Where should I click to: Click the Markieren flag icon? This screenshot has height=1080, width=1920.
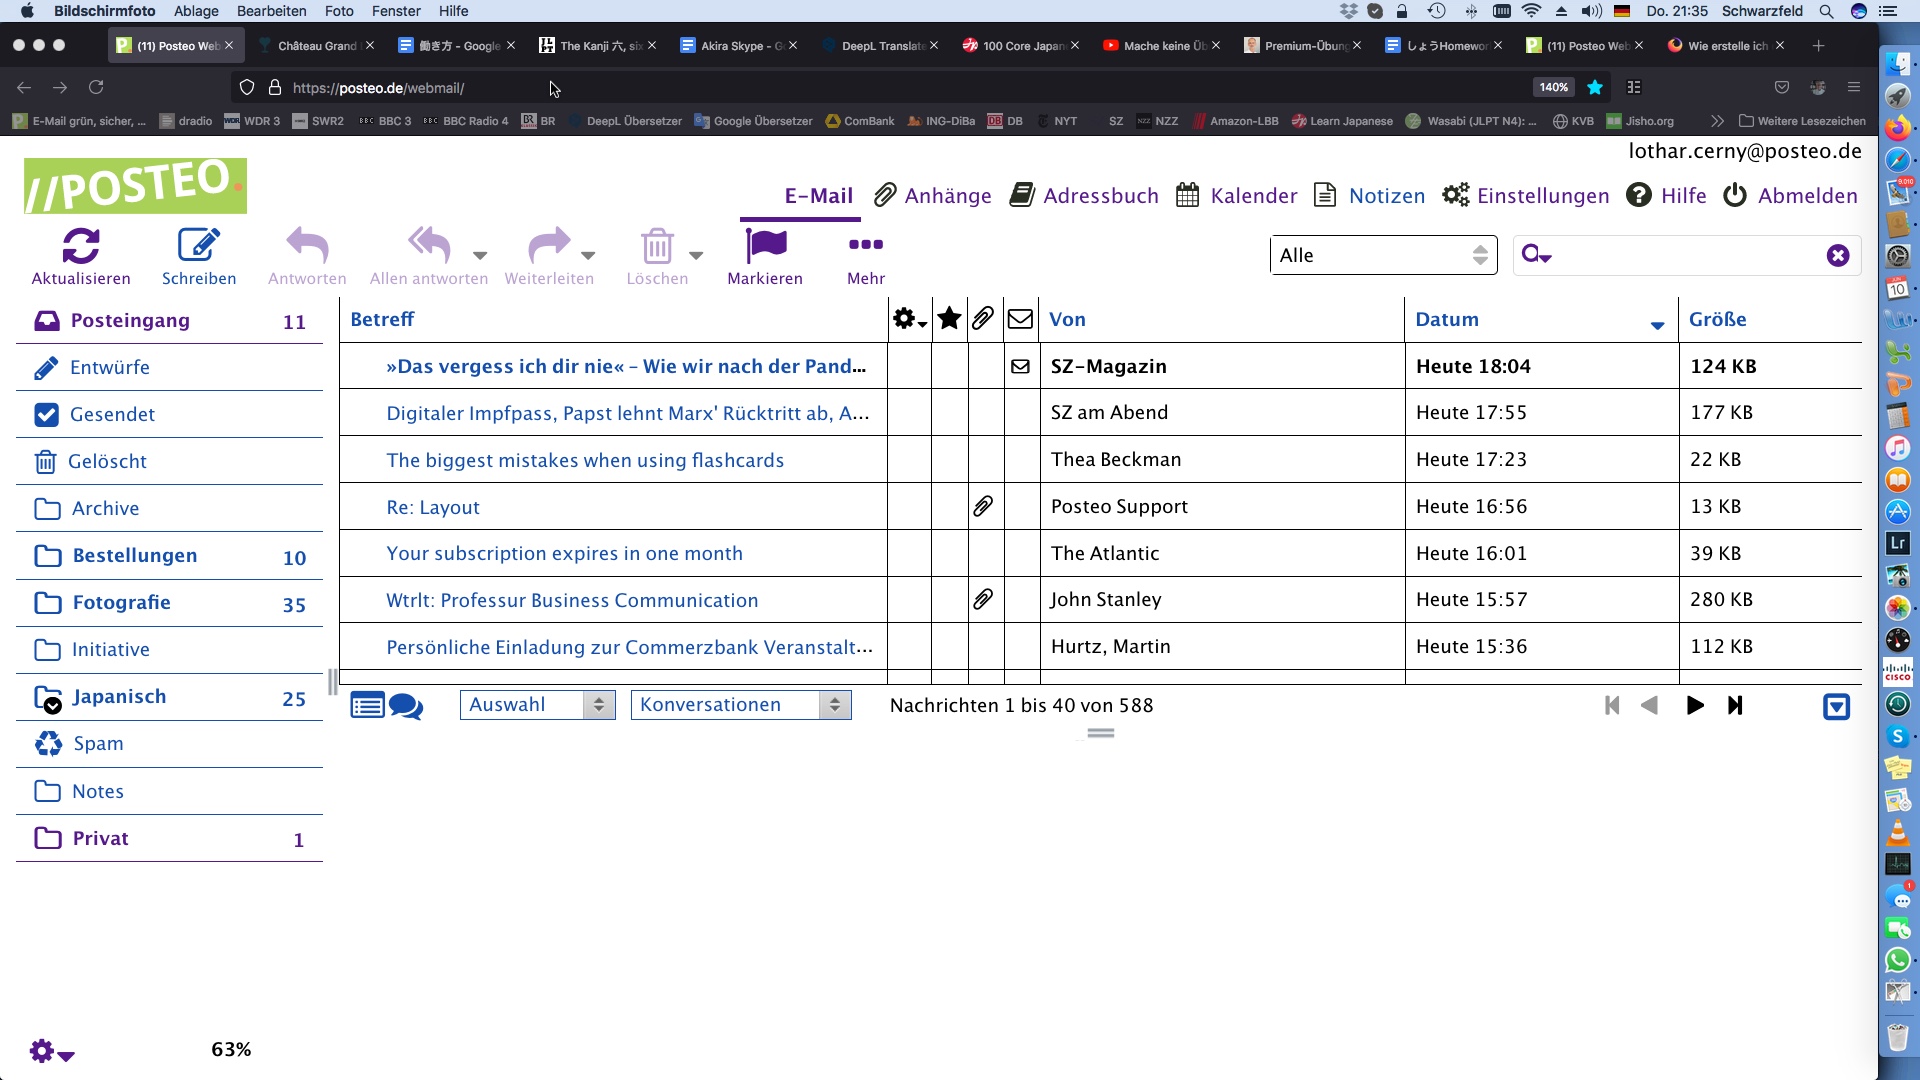pyautogui.click(x=766, y=243)
